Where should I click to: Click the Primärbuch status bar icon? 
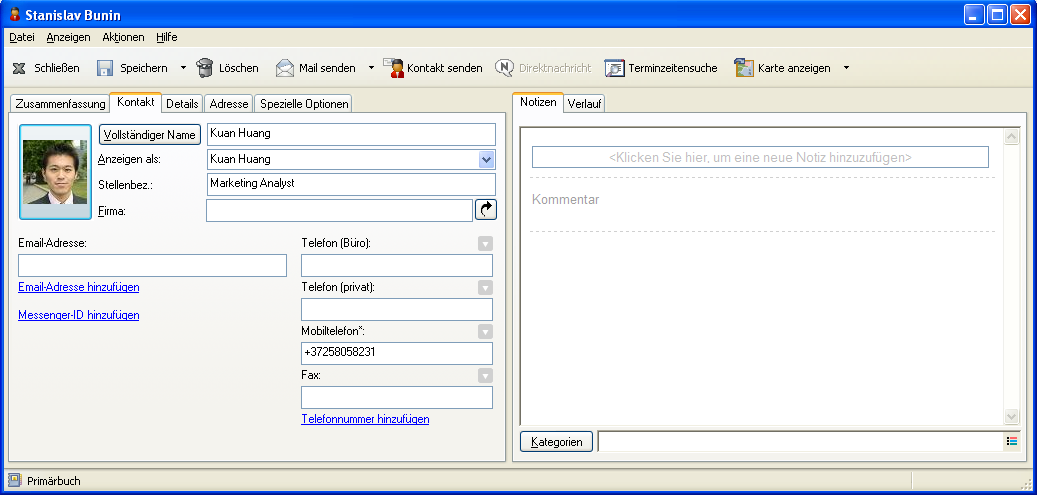click(x=15, y=480)
